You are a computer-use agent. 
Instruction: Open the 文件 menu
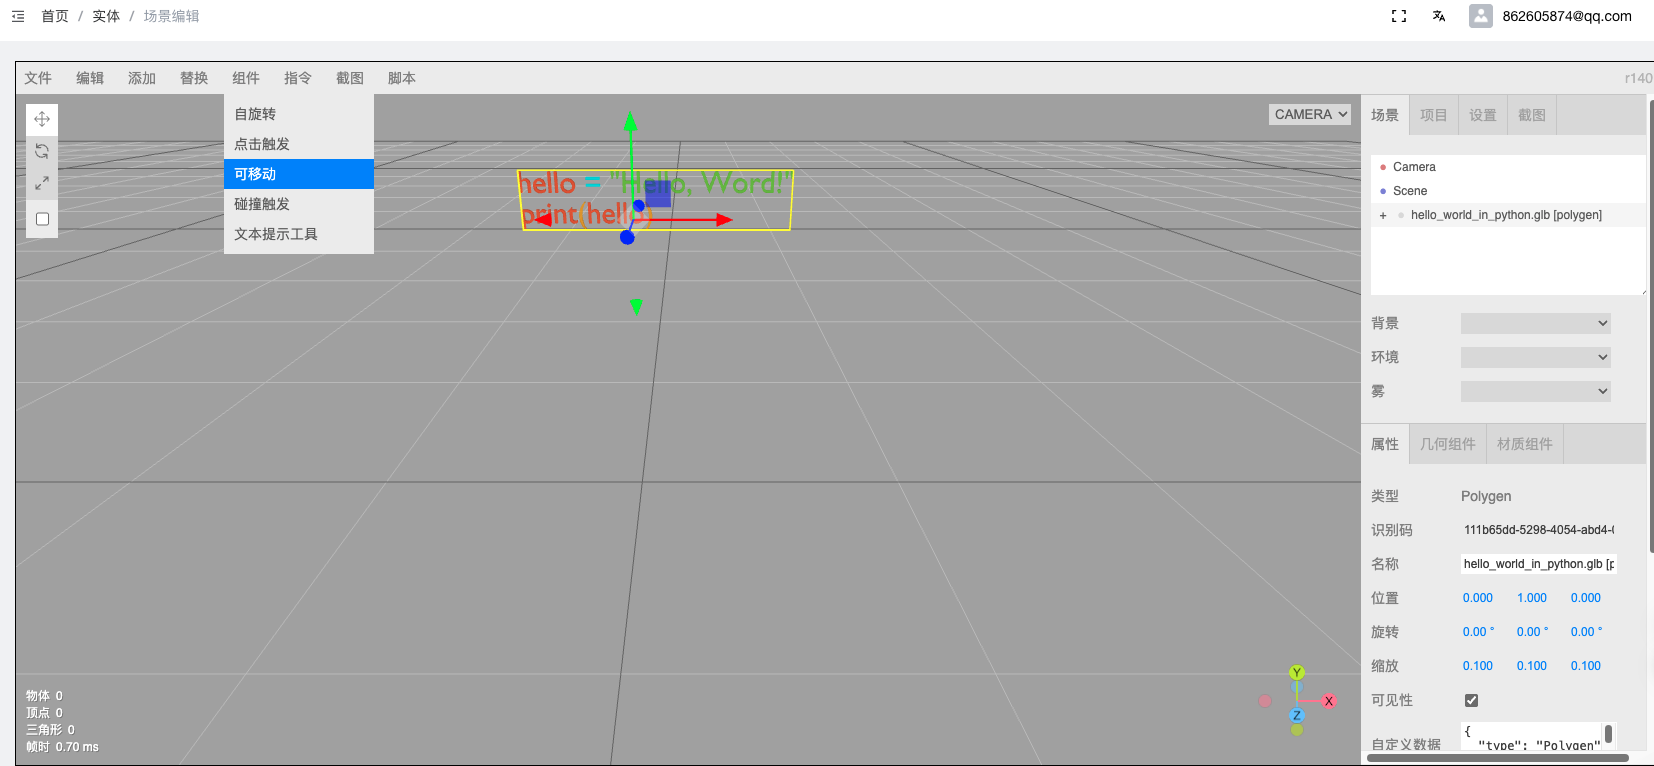click(x=38, y=78)
